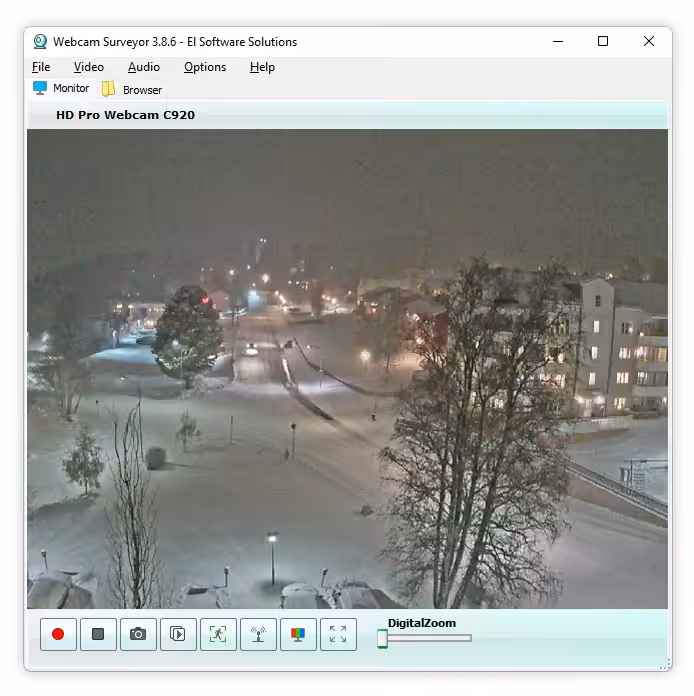Switch to the Monitor tab
Screen dimensions: 694x696
(x=61, y=89)
